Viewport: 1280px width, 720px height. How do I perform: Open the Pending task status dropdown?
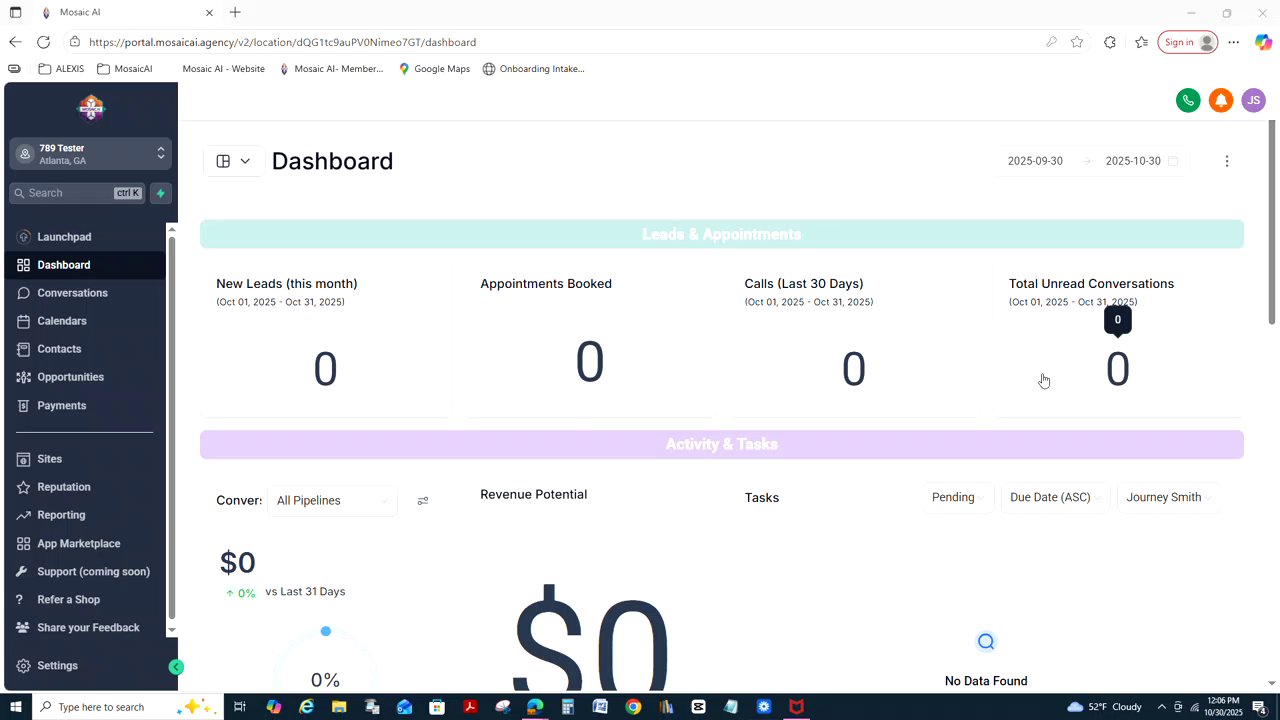(x=958, y=497)
